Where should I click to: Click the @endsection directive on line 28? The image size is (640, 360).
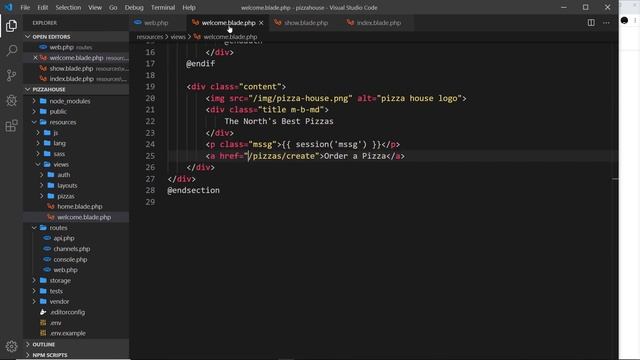click(193, 190)
